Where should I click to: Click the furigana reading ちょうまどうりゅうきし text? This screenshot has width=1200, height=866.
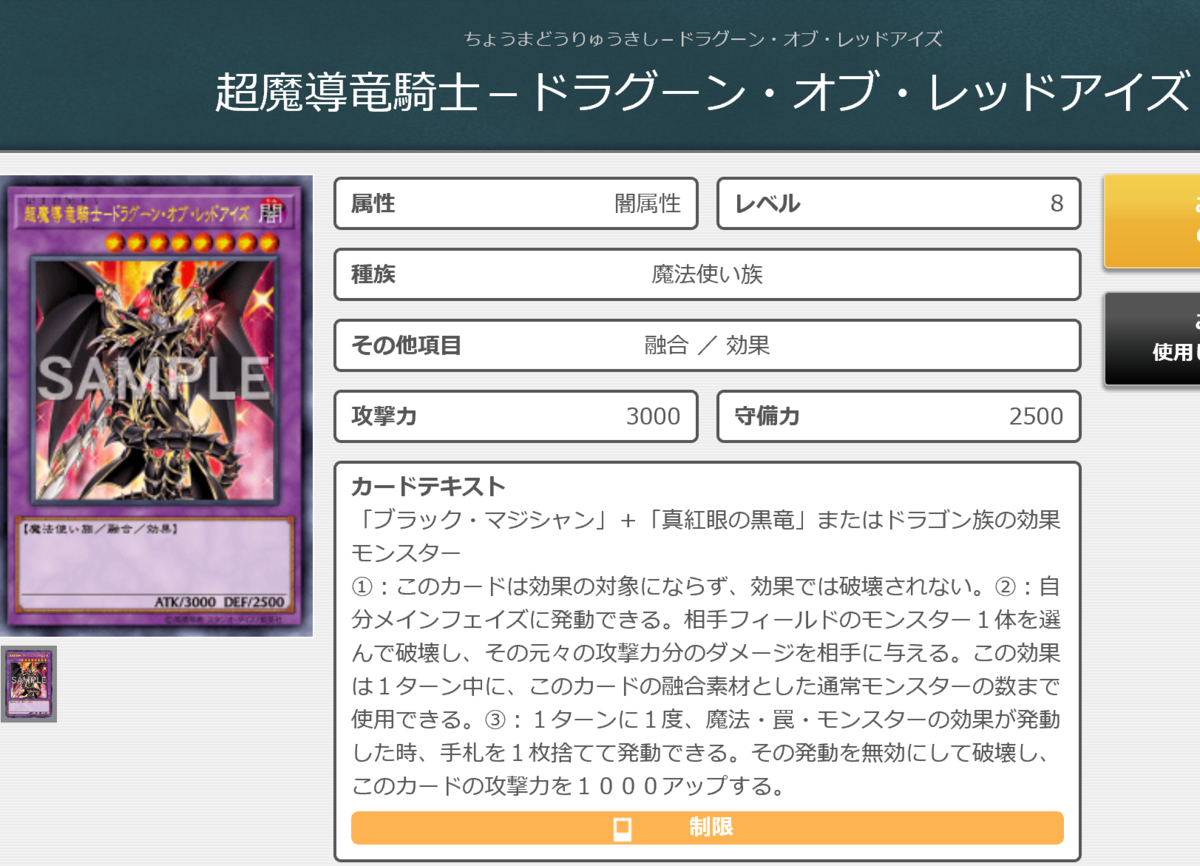coord(703,39)
